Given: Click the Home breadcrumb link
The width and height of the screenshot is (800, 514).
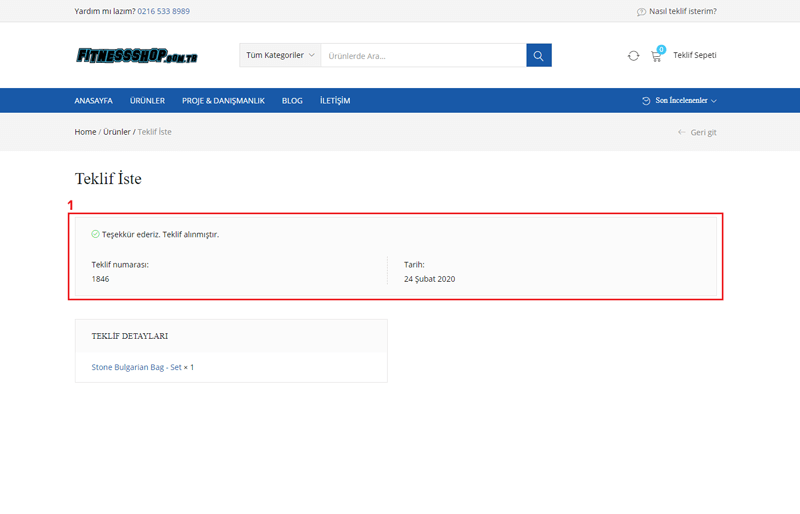Looking at the screenshot, I should 85,132.
